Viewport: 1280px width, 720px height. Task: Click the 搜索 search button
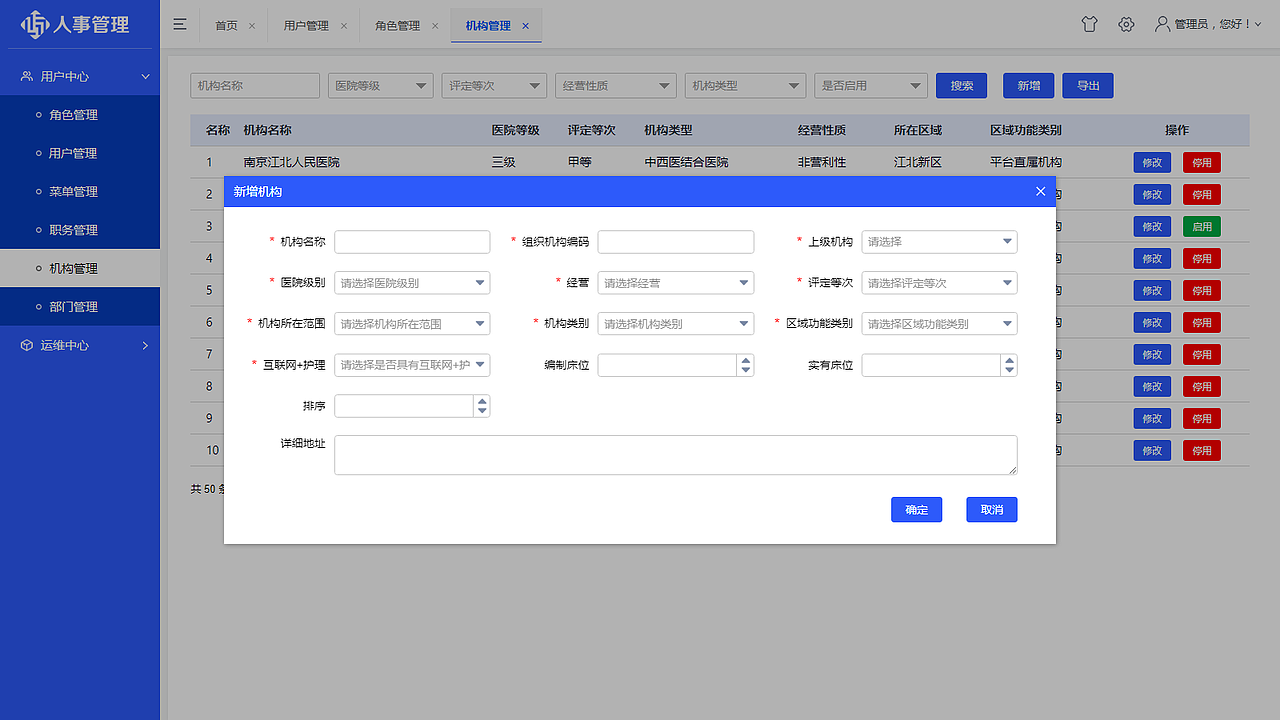[961, 85]
